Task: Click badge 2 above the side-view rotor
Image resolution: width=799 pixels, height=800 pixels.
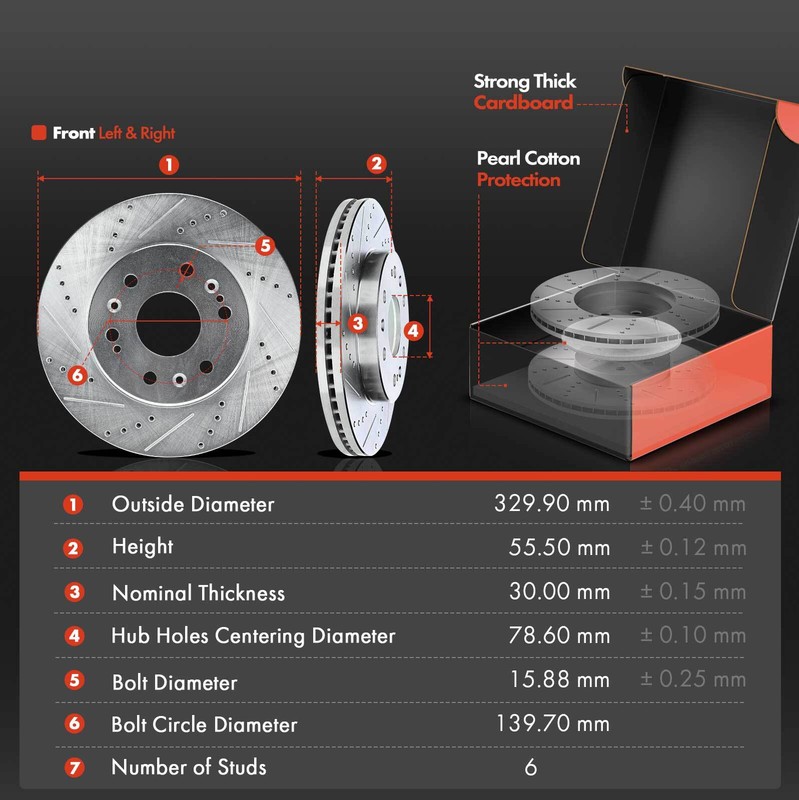Action: (x=376, y=164)
